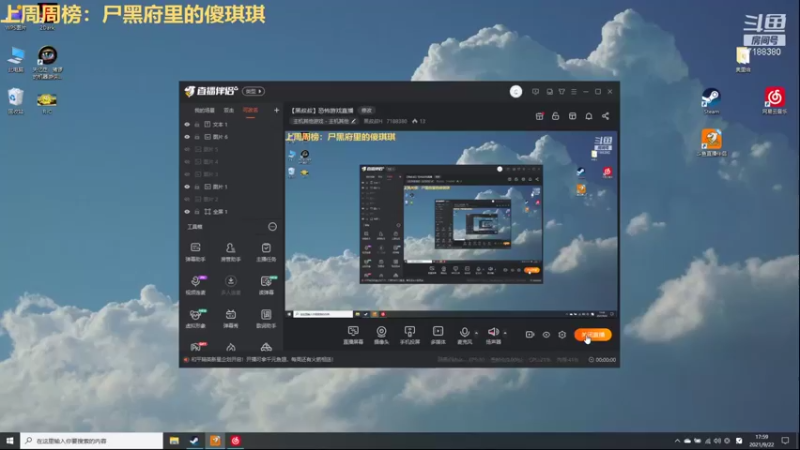Select the 文本 1 layer row
Image resolution: width=800 pixels, height=450 pixels.
(x=231, y=124)
